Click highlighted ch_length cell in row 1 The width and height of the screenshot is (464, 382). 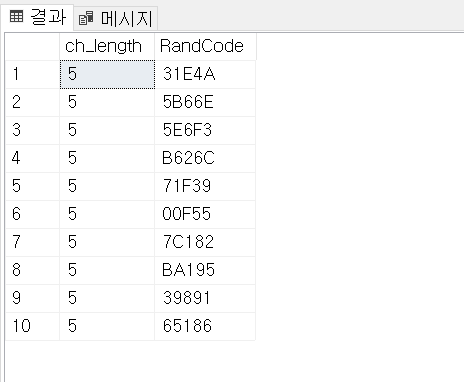pyautogui.click(x=107, y=74)
